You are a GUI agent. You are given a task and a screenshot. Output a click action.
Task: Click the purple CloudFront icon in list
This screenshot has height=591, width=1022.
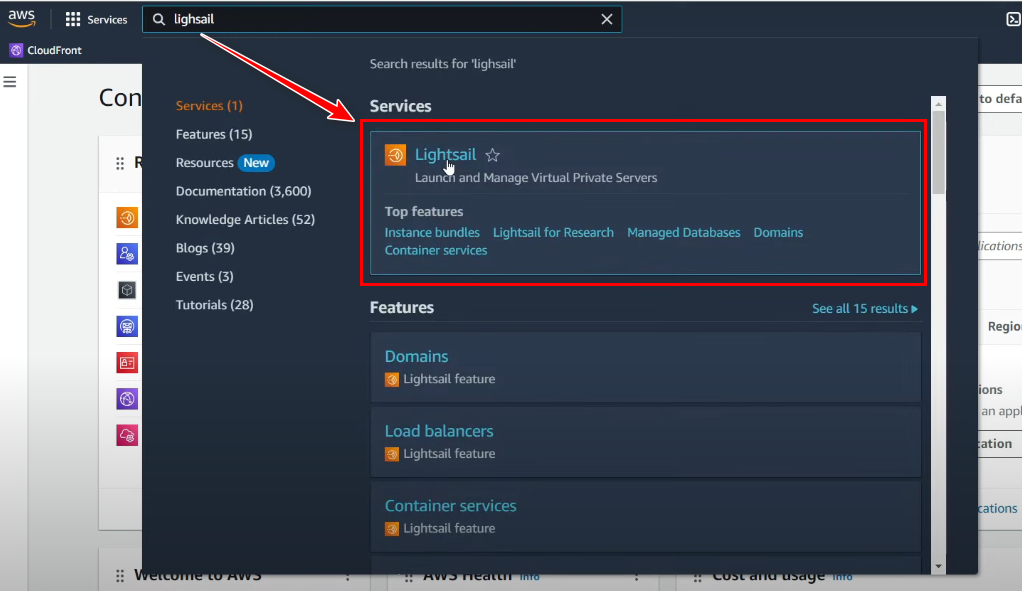(x=127, y=399)
